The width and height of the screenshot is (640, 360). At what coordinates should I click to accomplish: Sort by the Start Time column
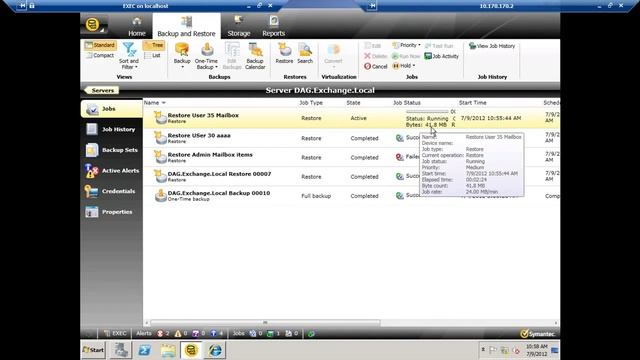tap(473, 103)
